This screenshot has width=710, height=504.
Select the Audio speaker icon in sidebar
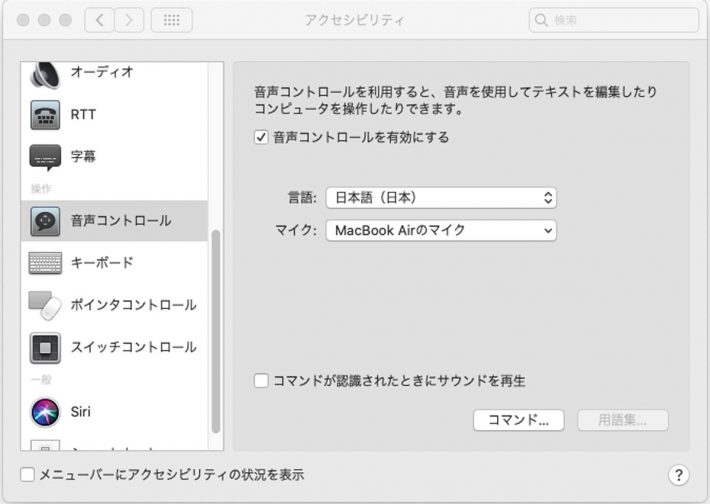pyautogui.click(x=45, y=75)
